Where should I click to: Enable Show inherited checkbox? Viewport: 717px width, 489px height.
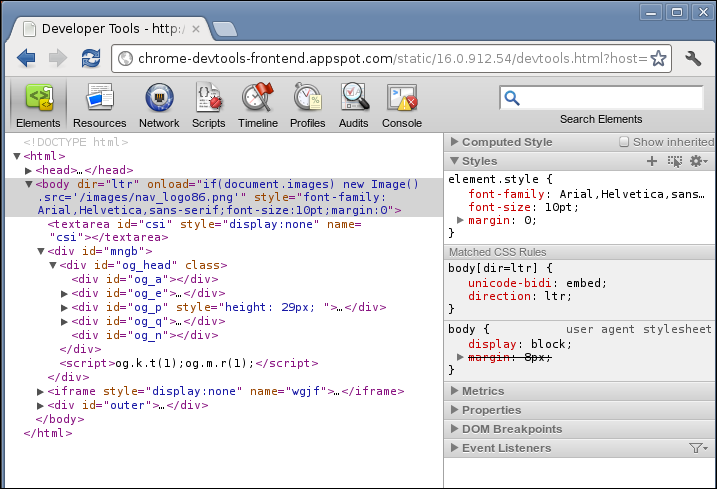tap(624, 142)
